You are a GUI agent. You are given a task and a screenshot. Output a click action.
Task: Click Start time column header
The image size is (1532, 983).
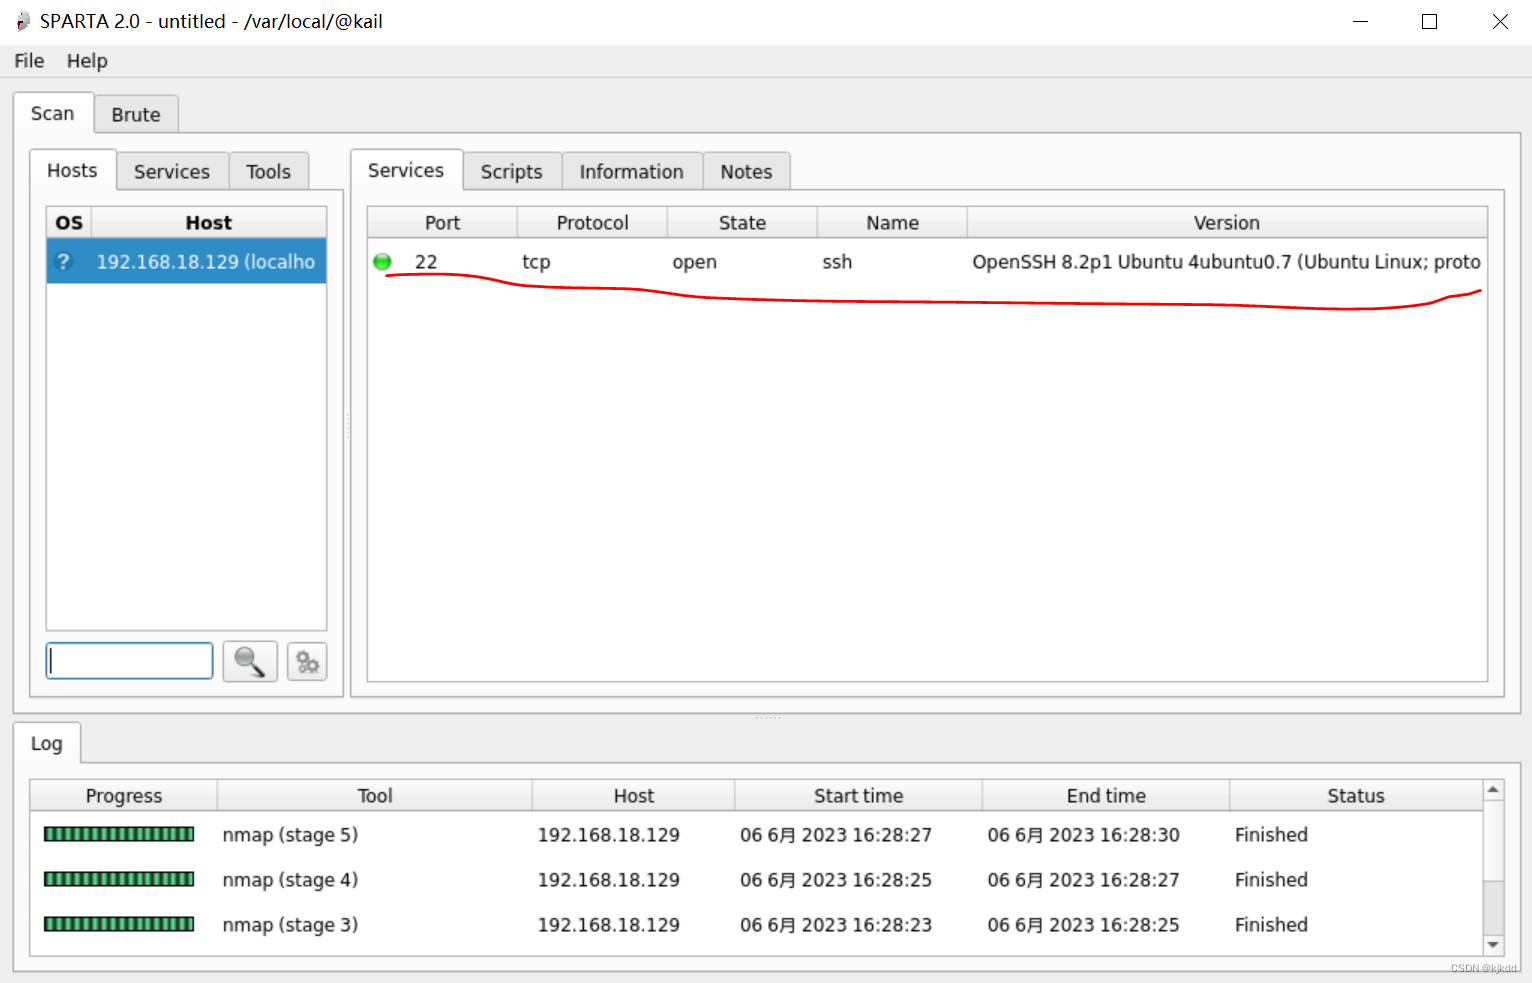point(859,795)
